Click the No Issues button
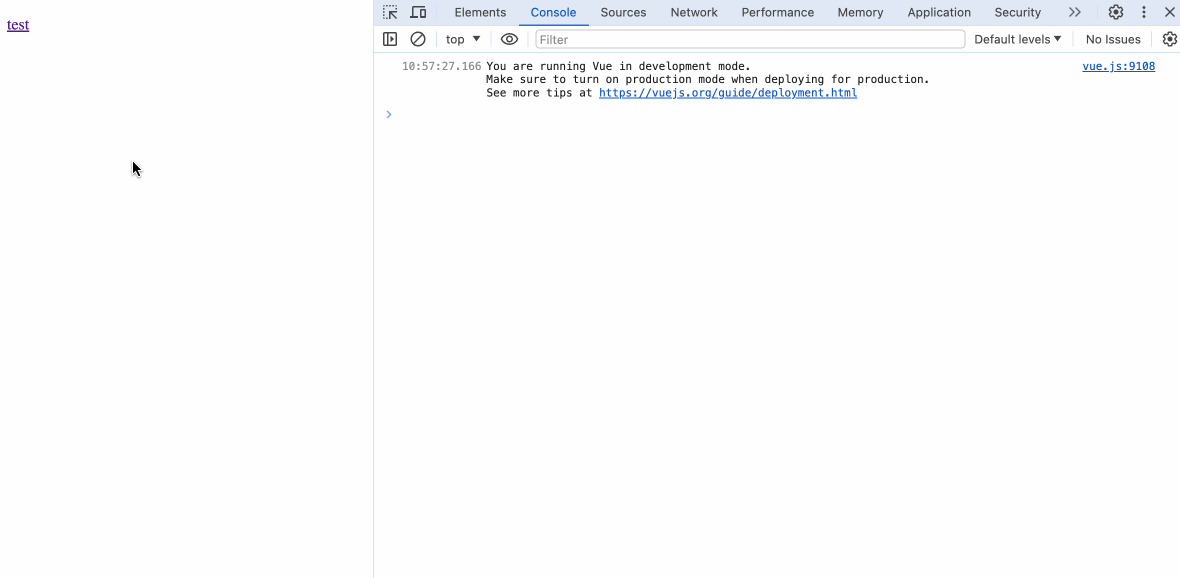1180x578 pixels. [1112, 39]
